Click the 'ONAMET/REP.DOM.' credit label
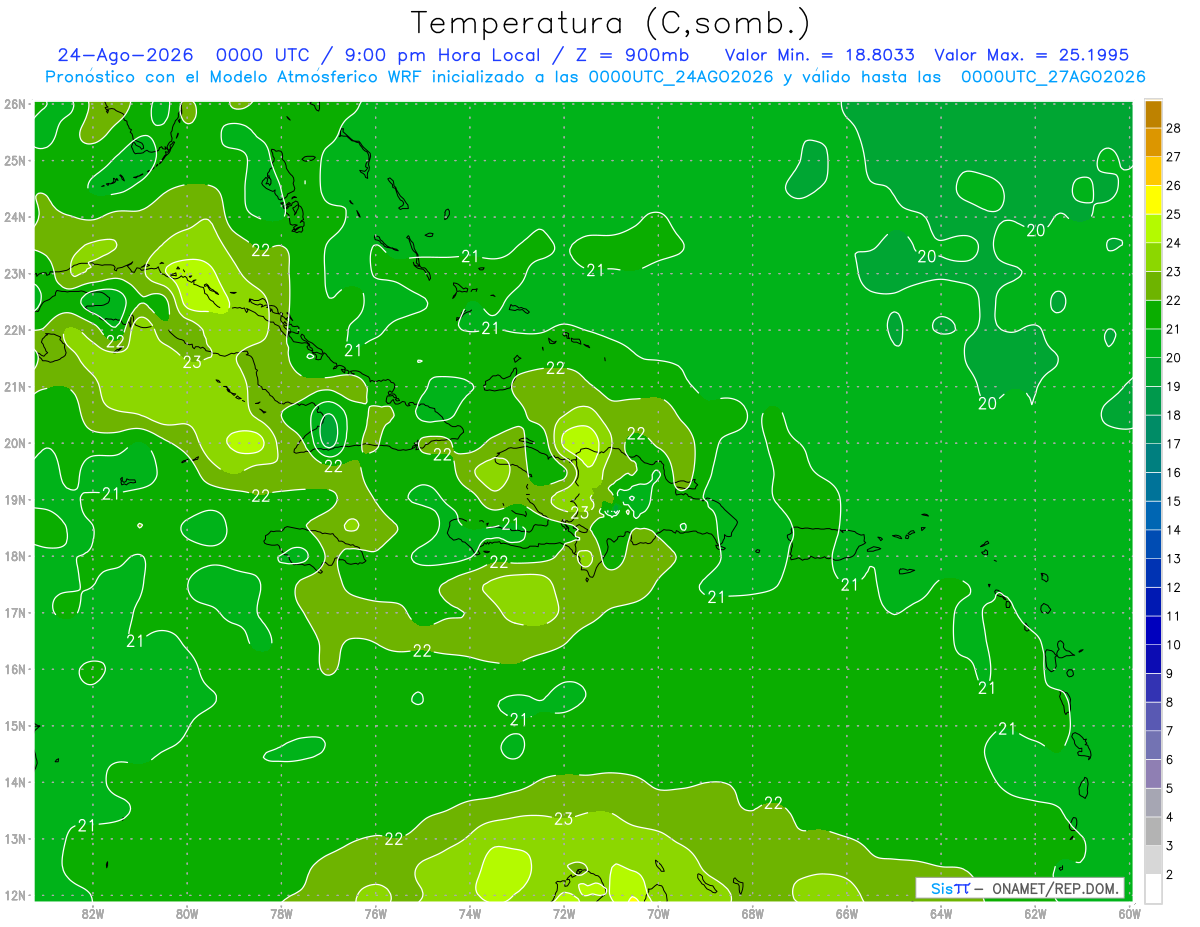 point(1056,888)
